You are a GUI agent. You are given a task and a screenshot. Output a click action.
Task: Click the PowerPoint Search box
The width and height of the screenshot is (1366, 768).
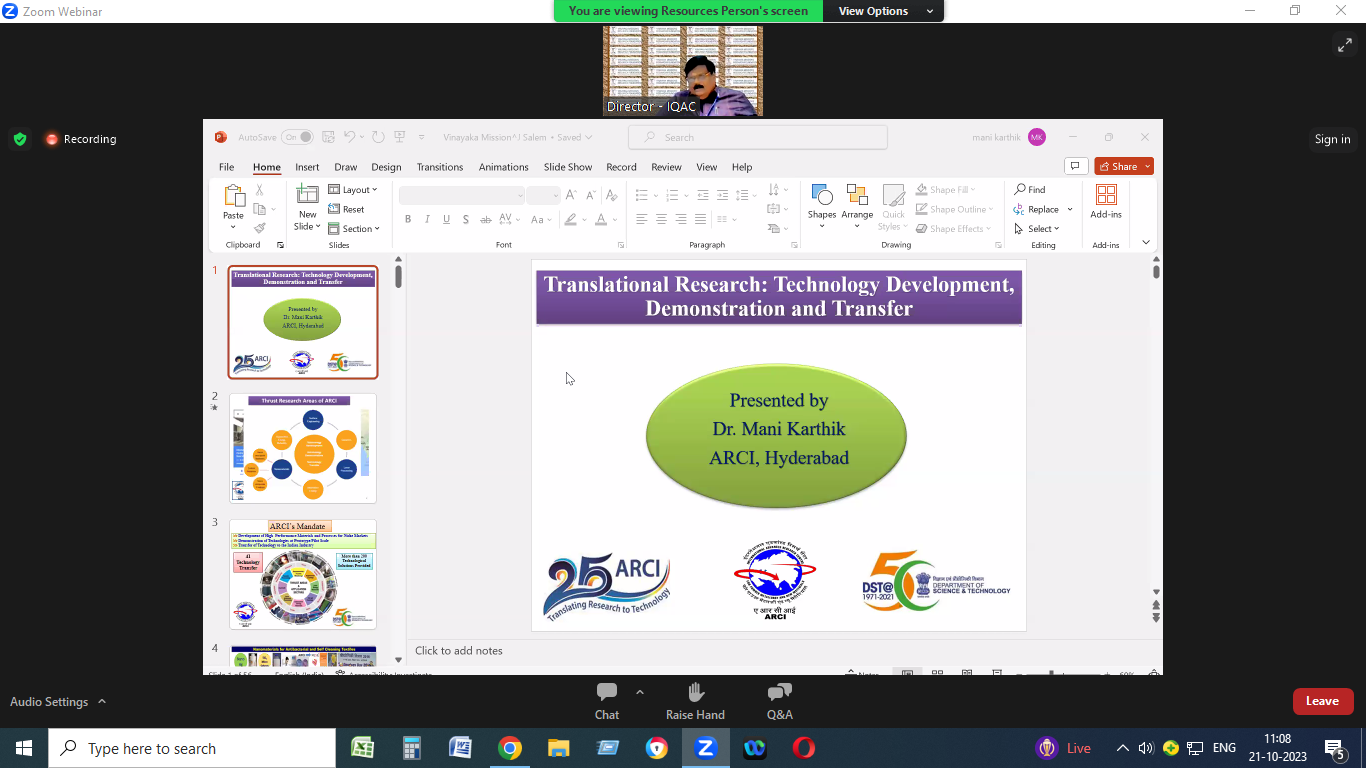pos(758,137)
